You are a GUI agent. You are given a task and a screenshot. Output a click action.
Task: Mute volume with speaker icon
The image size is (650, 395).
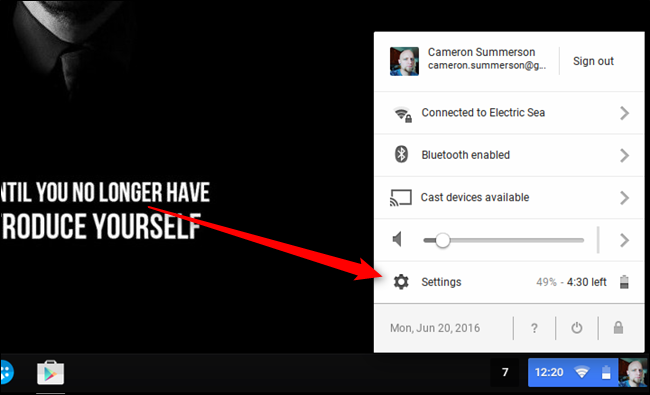click(x=398, y=239)
